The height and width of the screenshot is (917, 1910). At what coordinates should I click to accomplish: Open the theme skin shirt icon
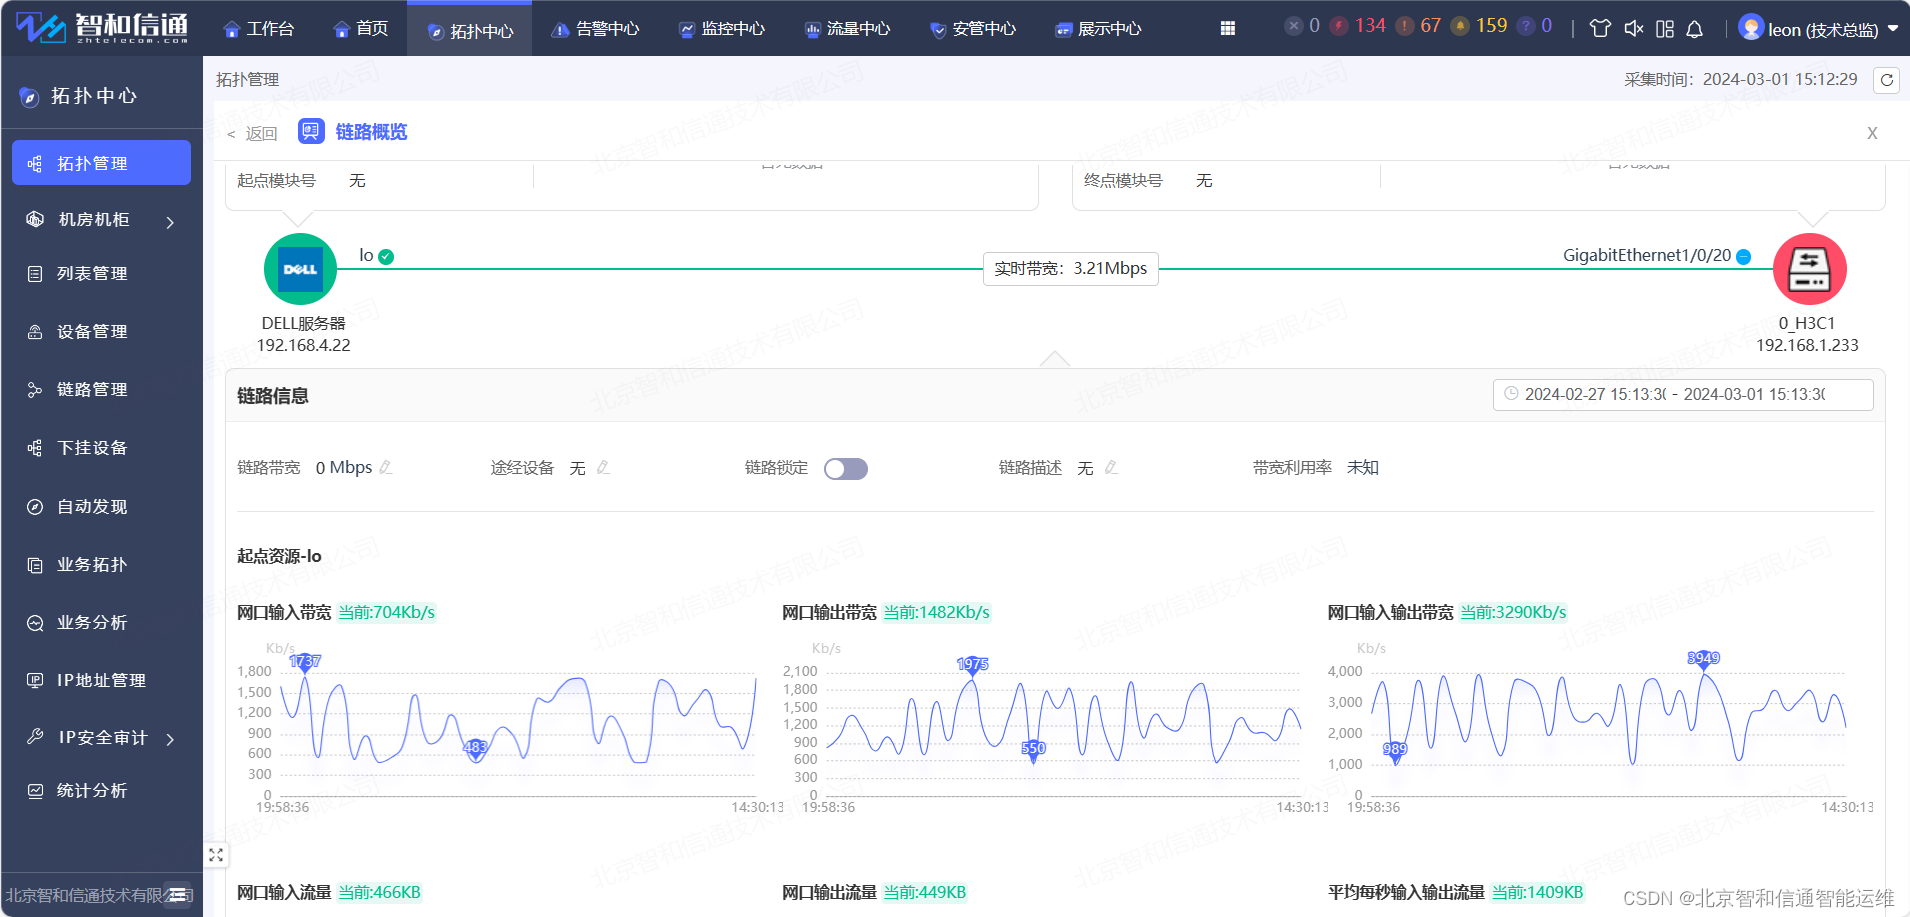[x=1600, y=29]
